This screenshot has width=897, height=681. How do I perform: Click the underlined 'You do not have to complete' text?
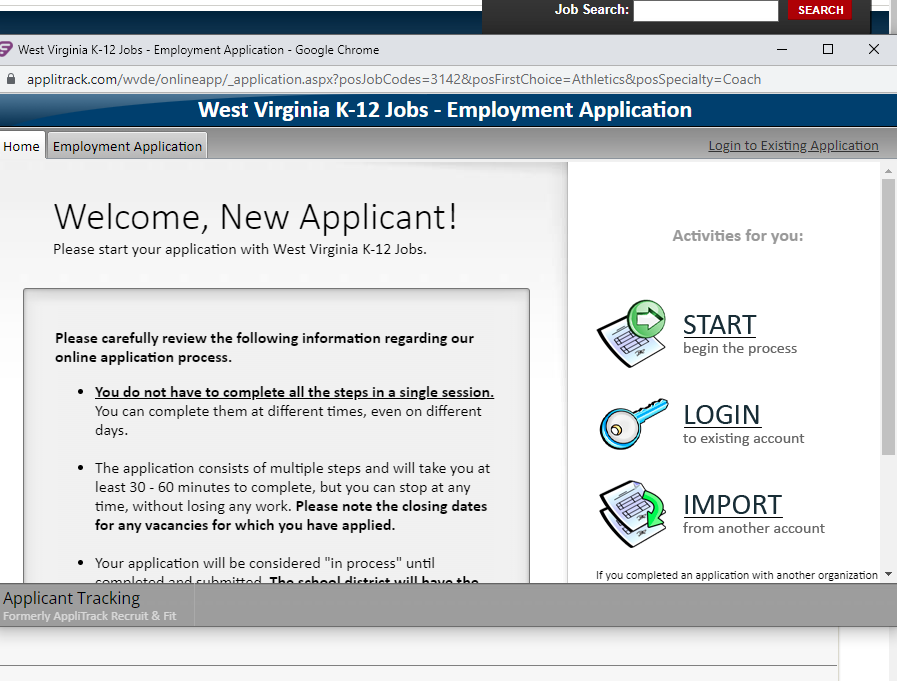coord(294,392)
